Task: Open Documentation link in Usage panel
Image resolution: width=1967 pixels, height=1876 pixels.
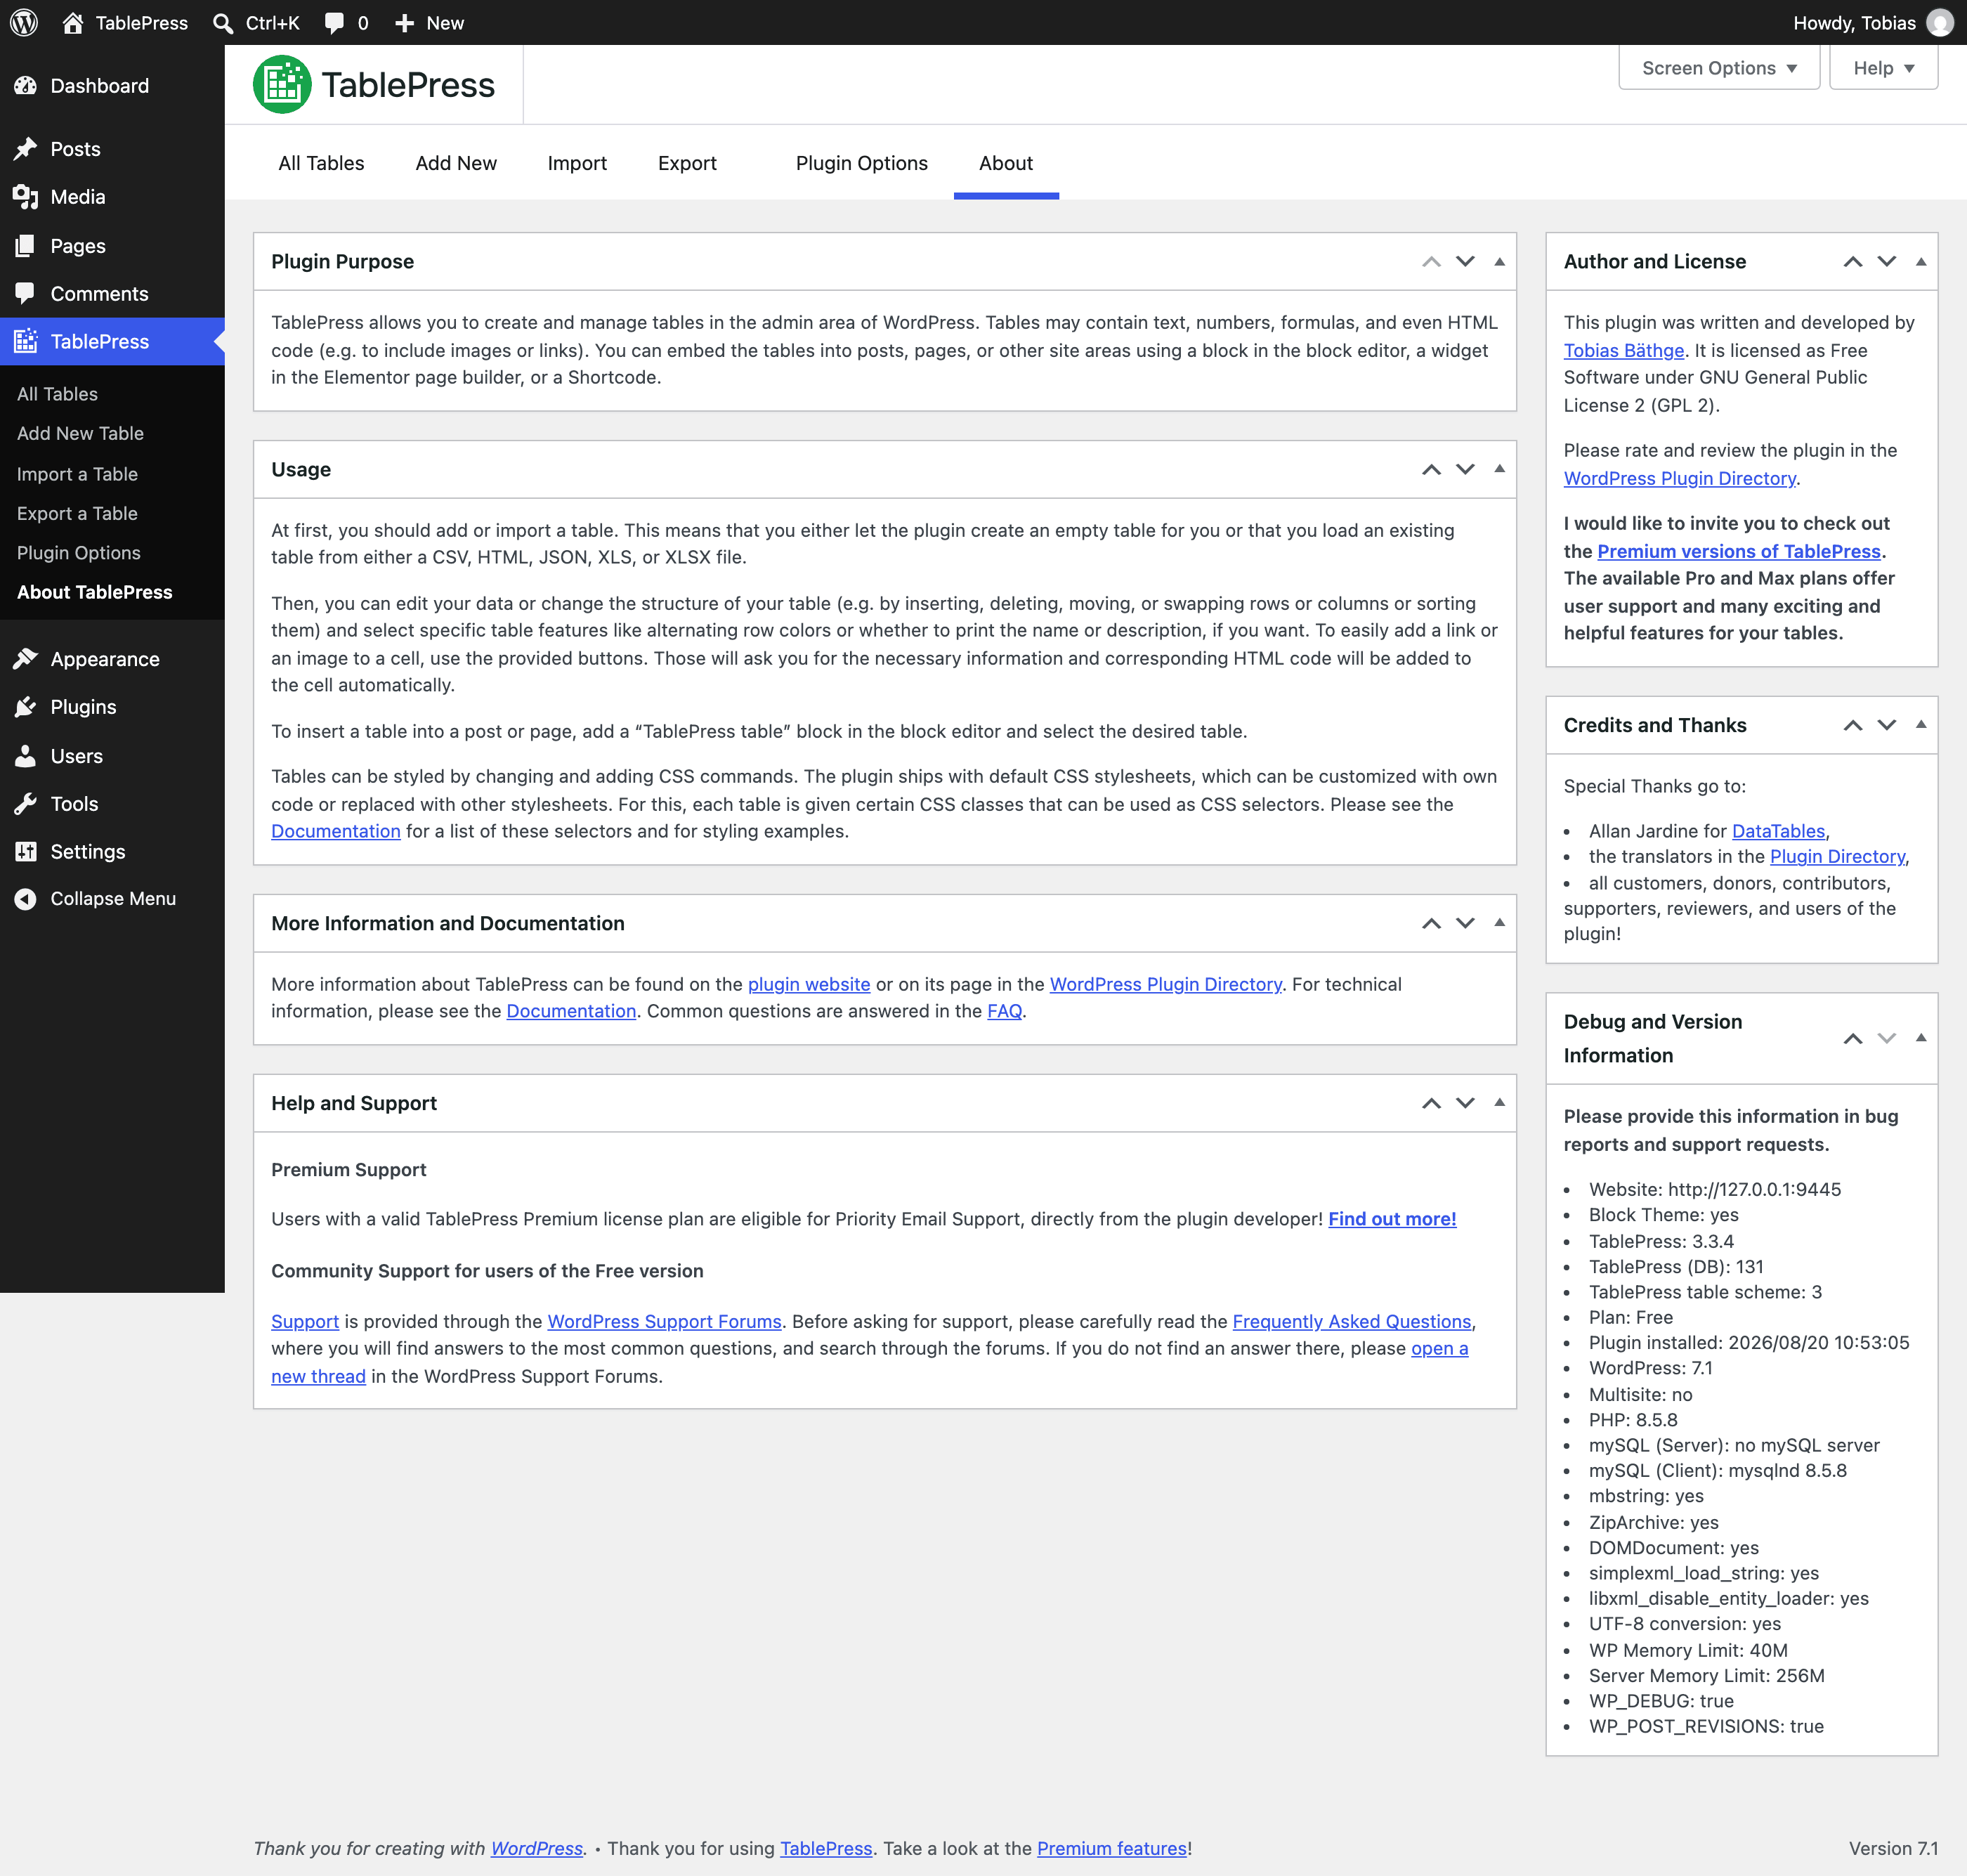Action: (336, 831)
